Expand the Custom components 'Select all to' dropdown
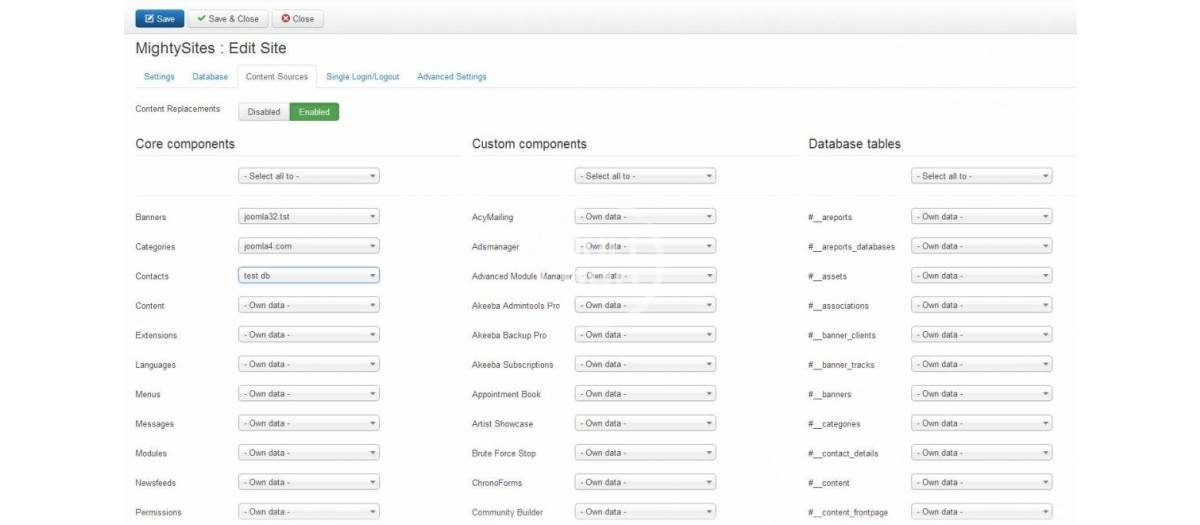 [645, 176]
